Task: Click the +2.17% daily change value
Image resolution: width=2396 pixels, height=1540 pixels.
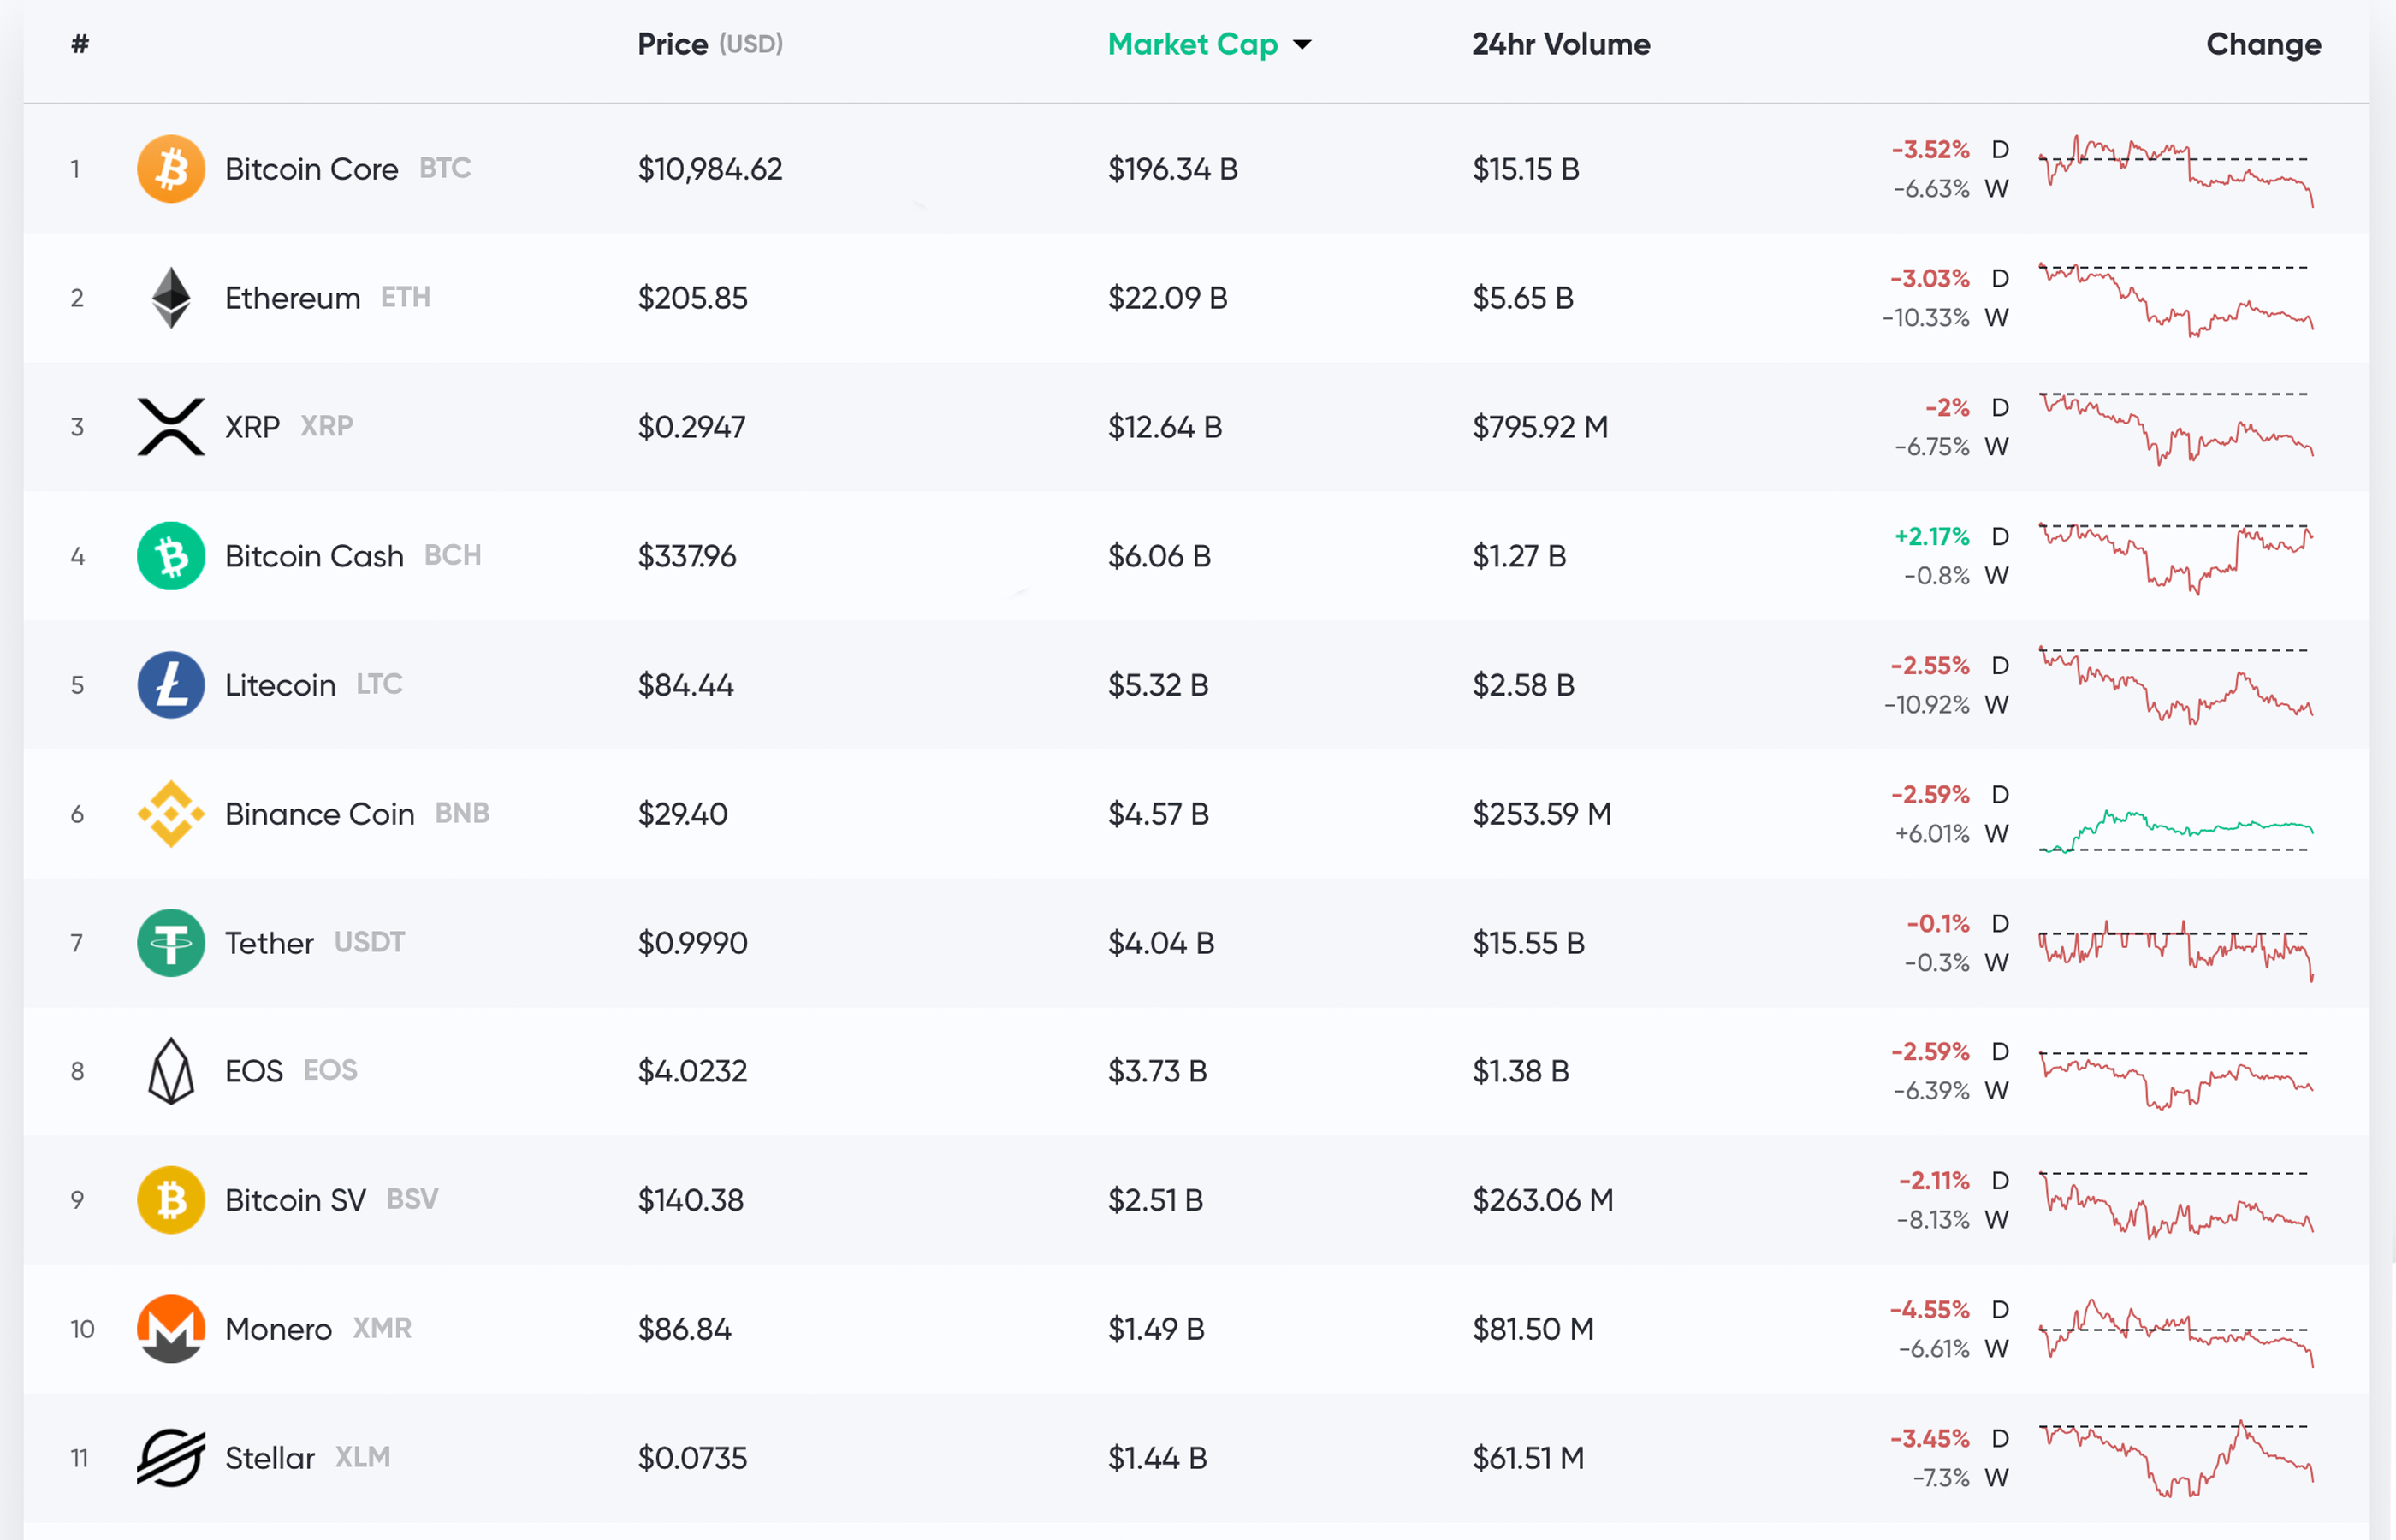Action: pos(1932,537)
